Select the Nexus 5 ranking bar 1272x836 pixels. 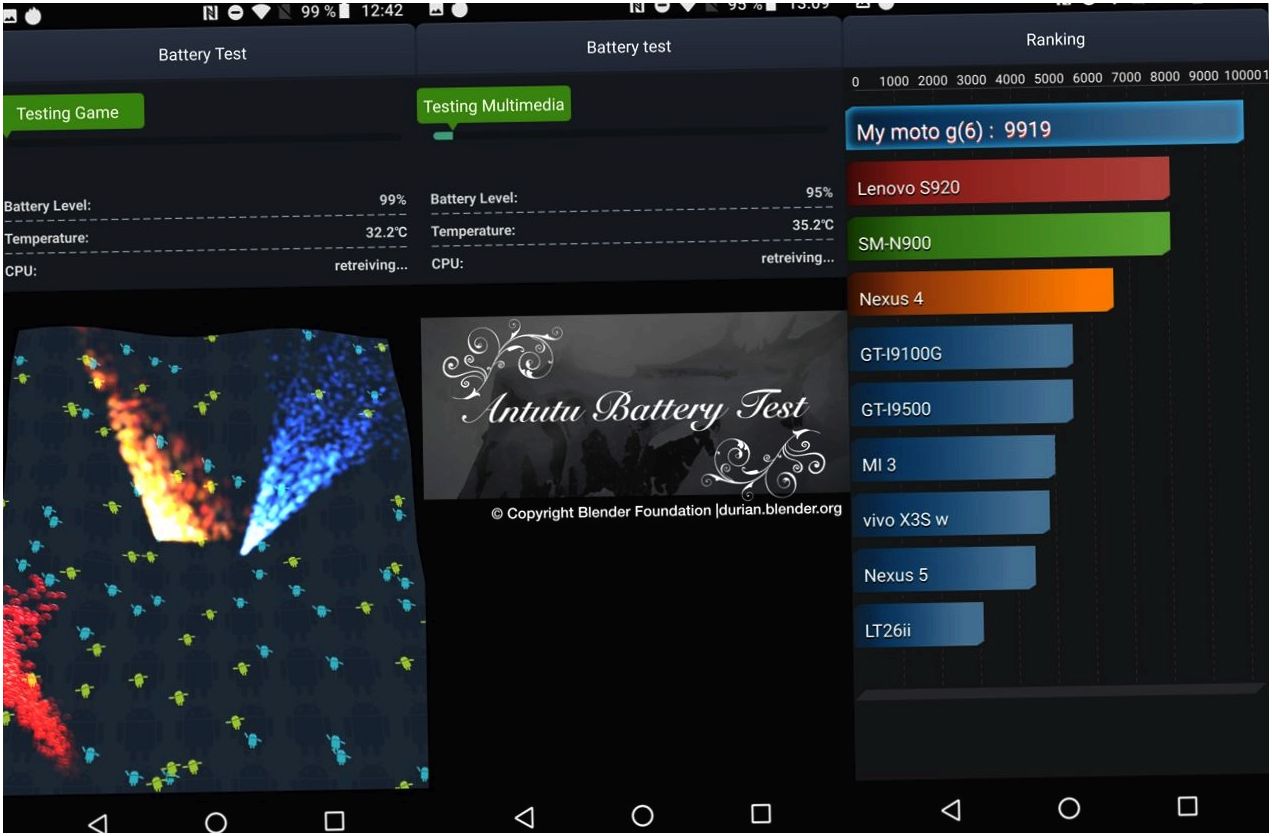click(x=945, y=572)
